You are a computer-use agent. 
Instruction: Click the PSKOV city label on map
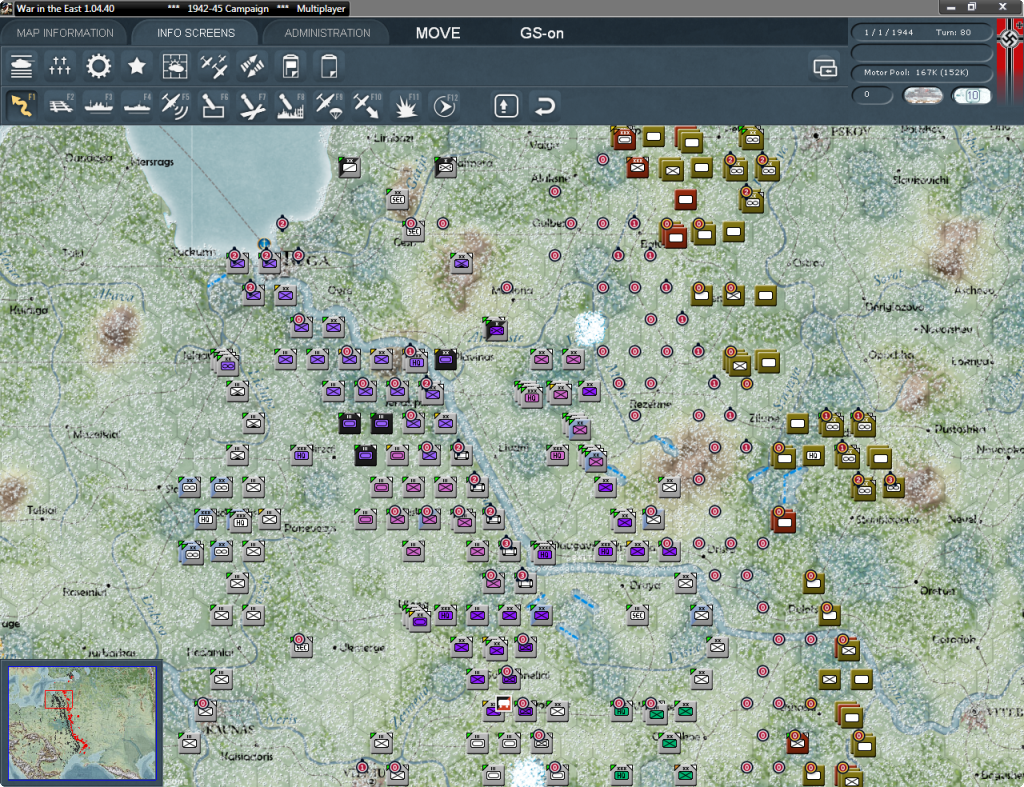[x=850, y=132]
